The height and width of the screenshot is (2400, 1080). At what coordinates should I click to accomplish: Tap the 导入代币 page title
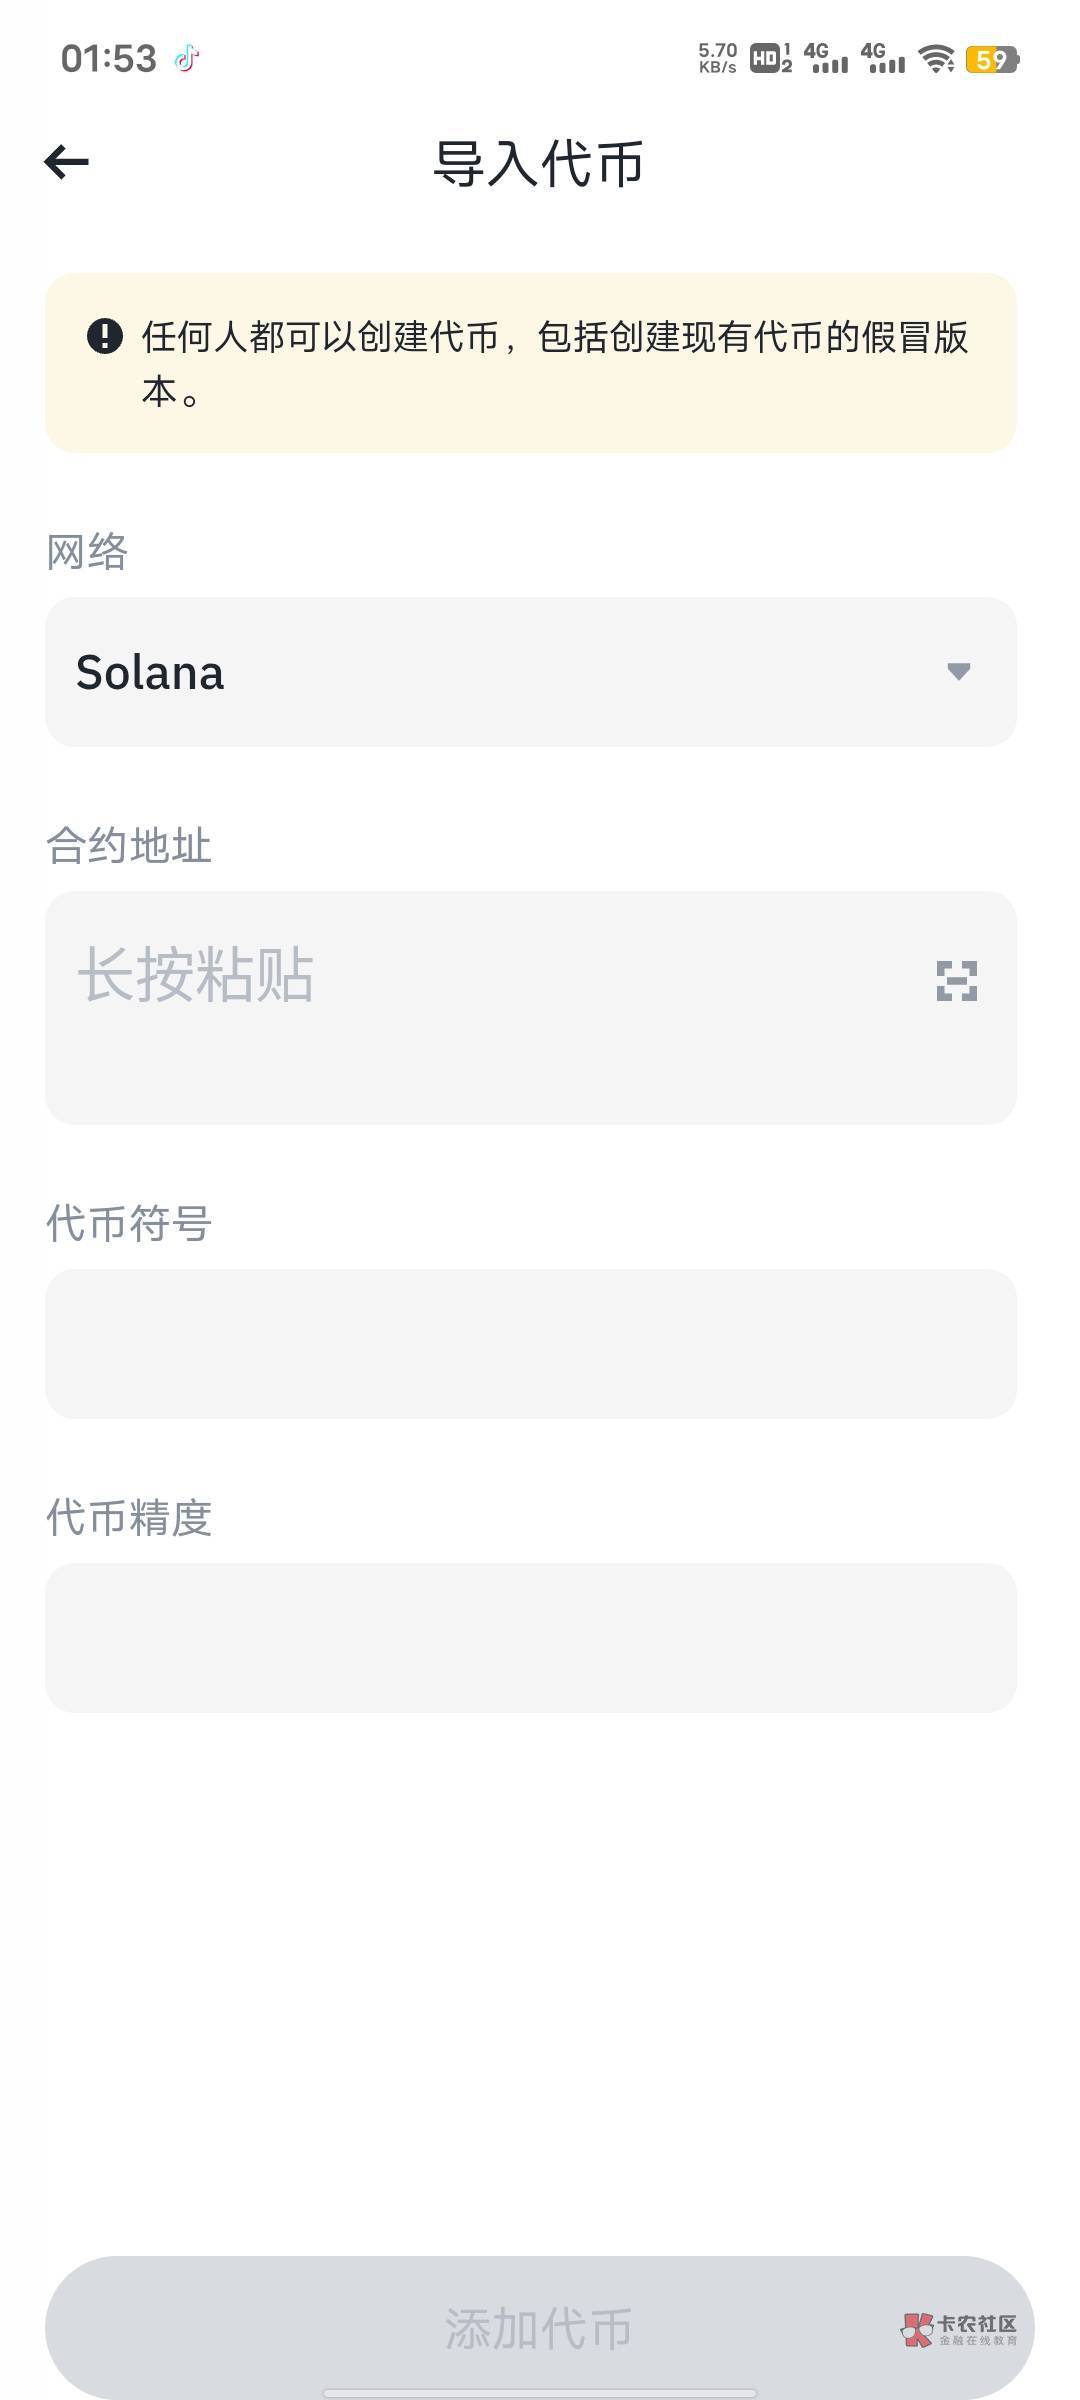click(538, 164)
